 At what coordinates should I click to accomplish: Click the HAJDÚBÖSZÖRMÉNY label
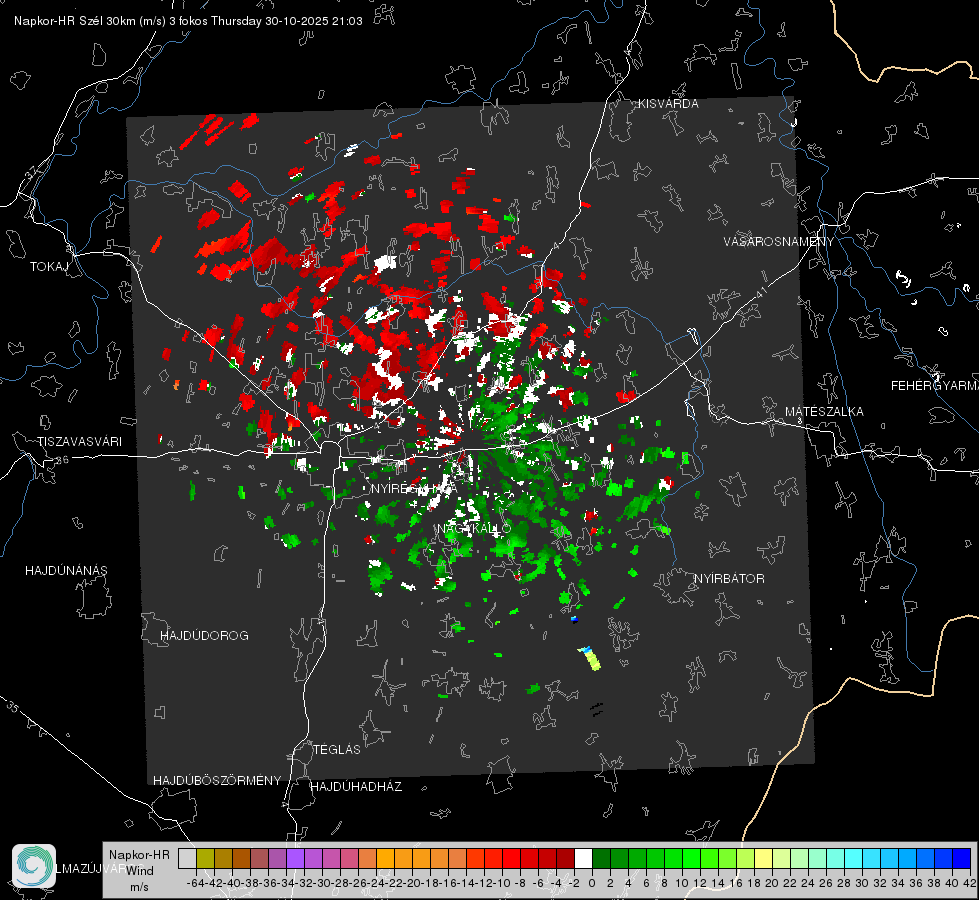click(217, 781)
